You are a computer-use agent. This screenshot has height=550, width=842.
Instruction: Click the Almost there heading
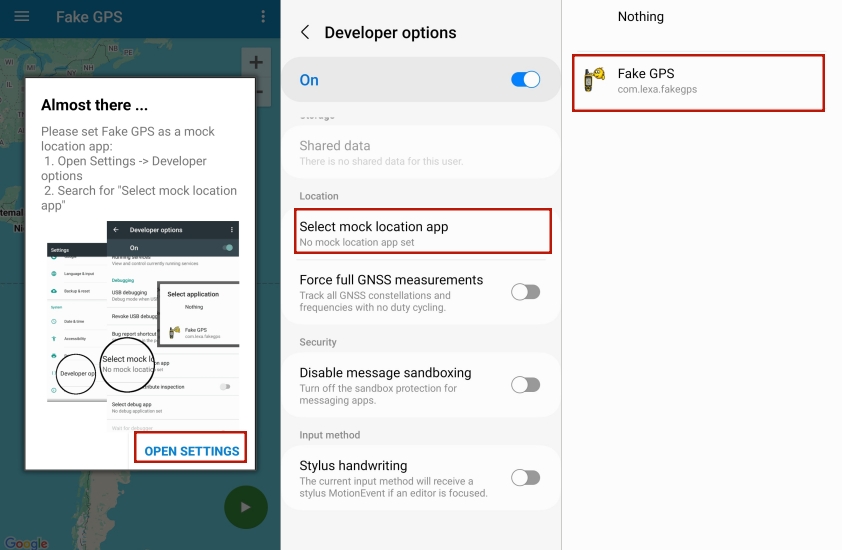point(95,105)
